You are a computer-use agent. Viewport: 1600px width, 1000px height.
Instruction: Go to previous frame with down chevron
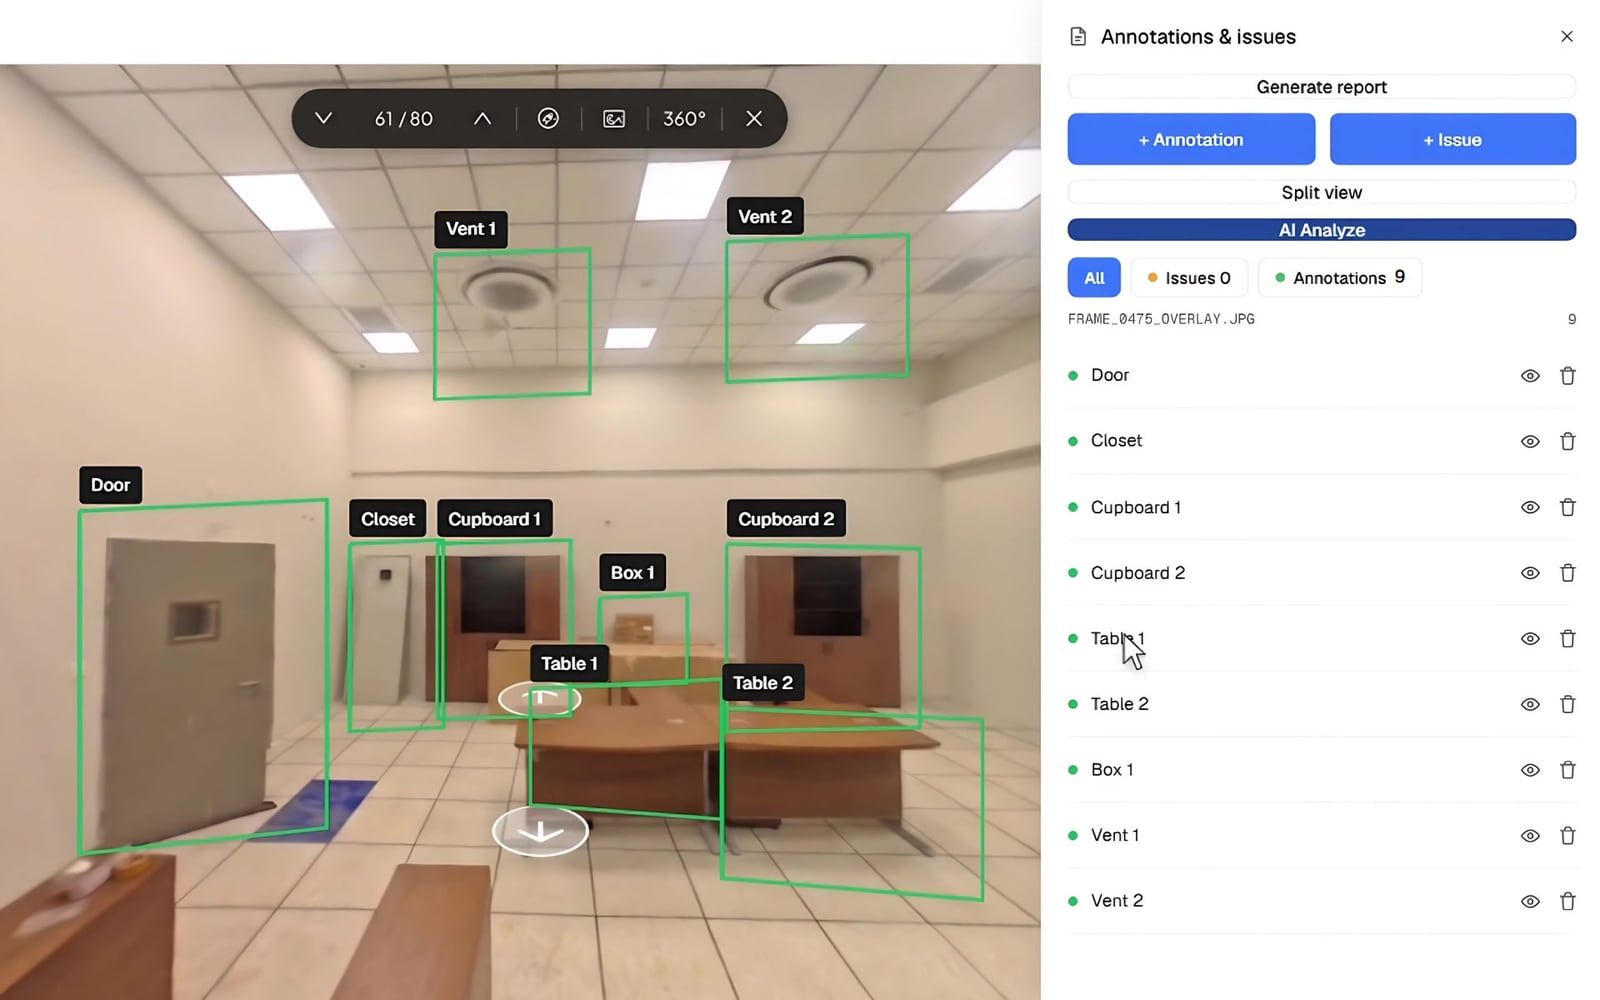tap(323, 118)
